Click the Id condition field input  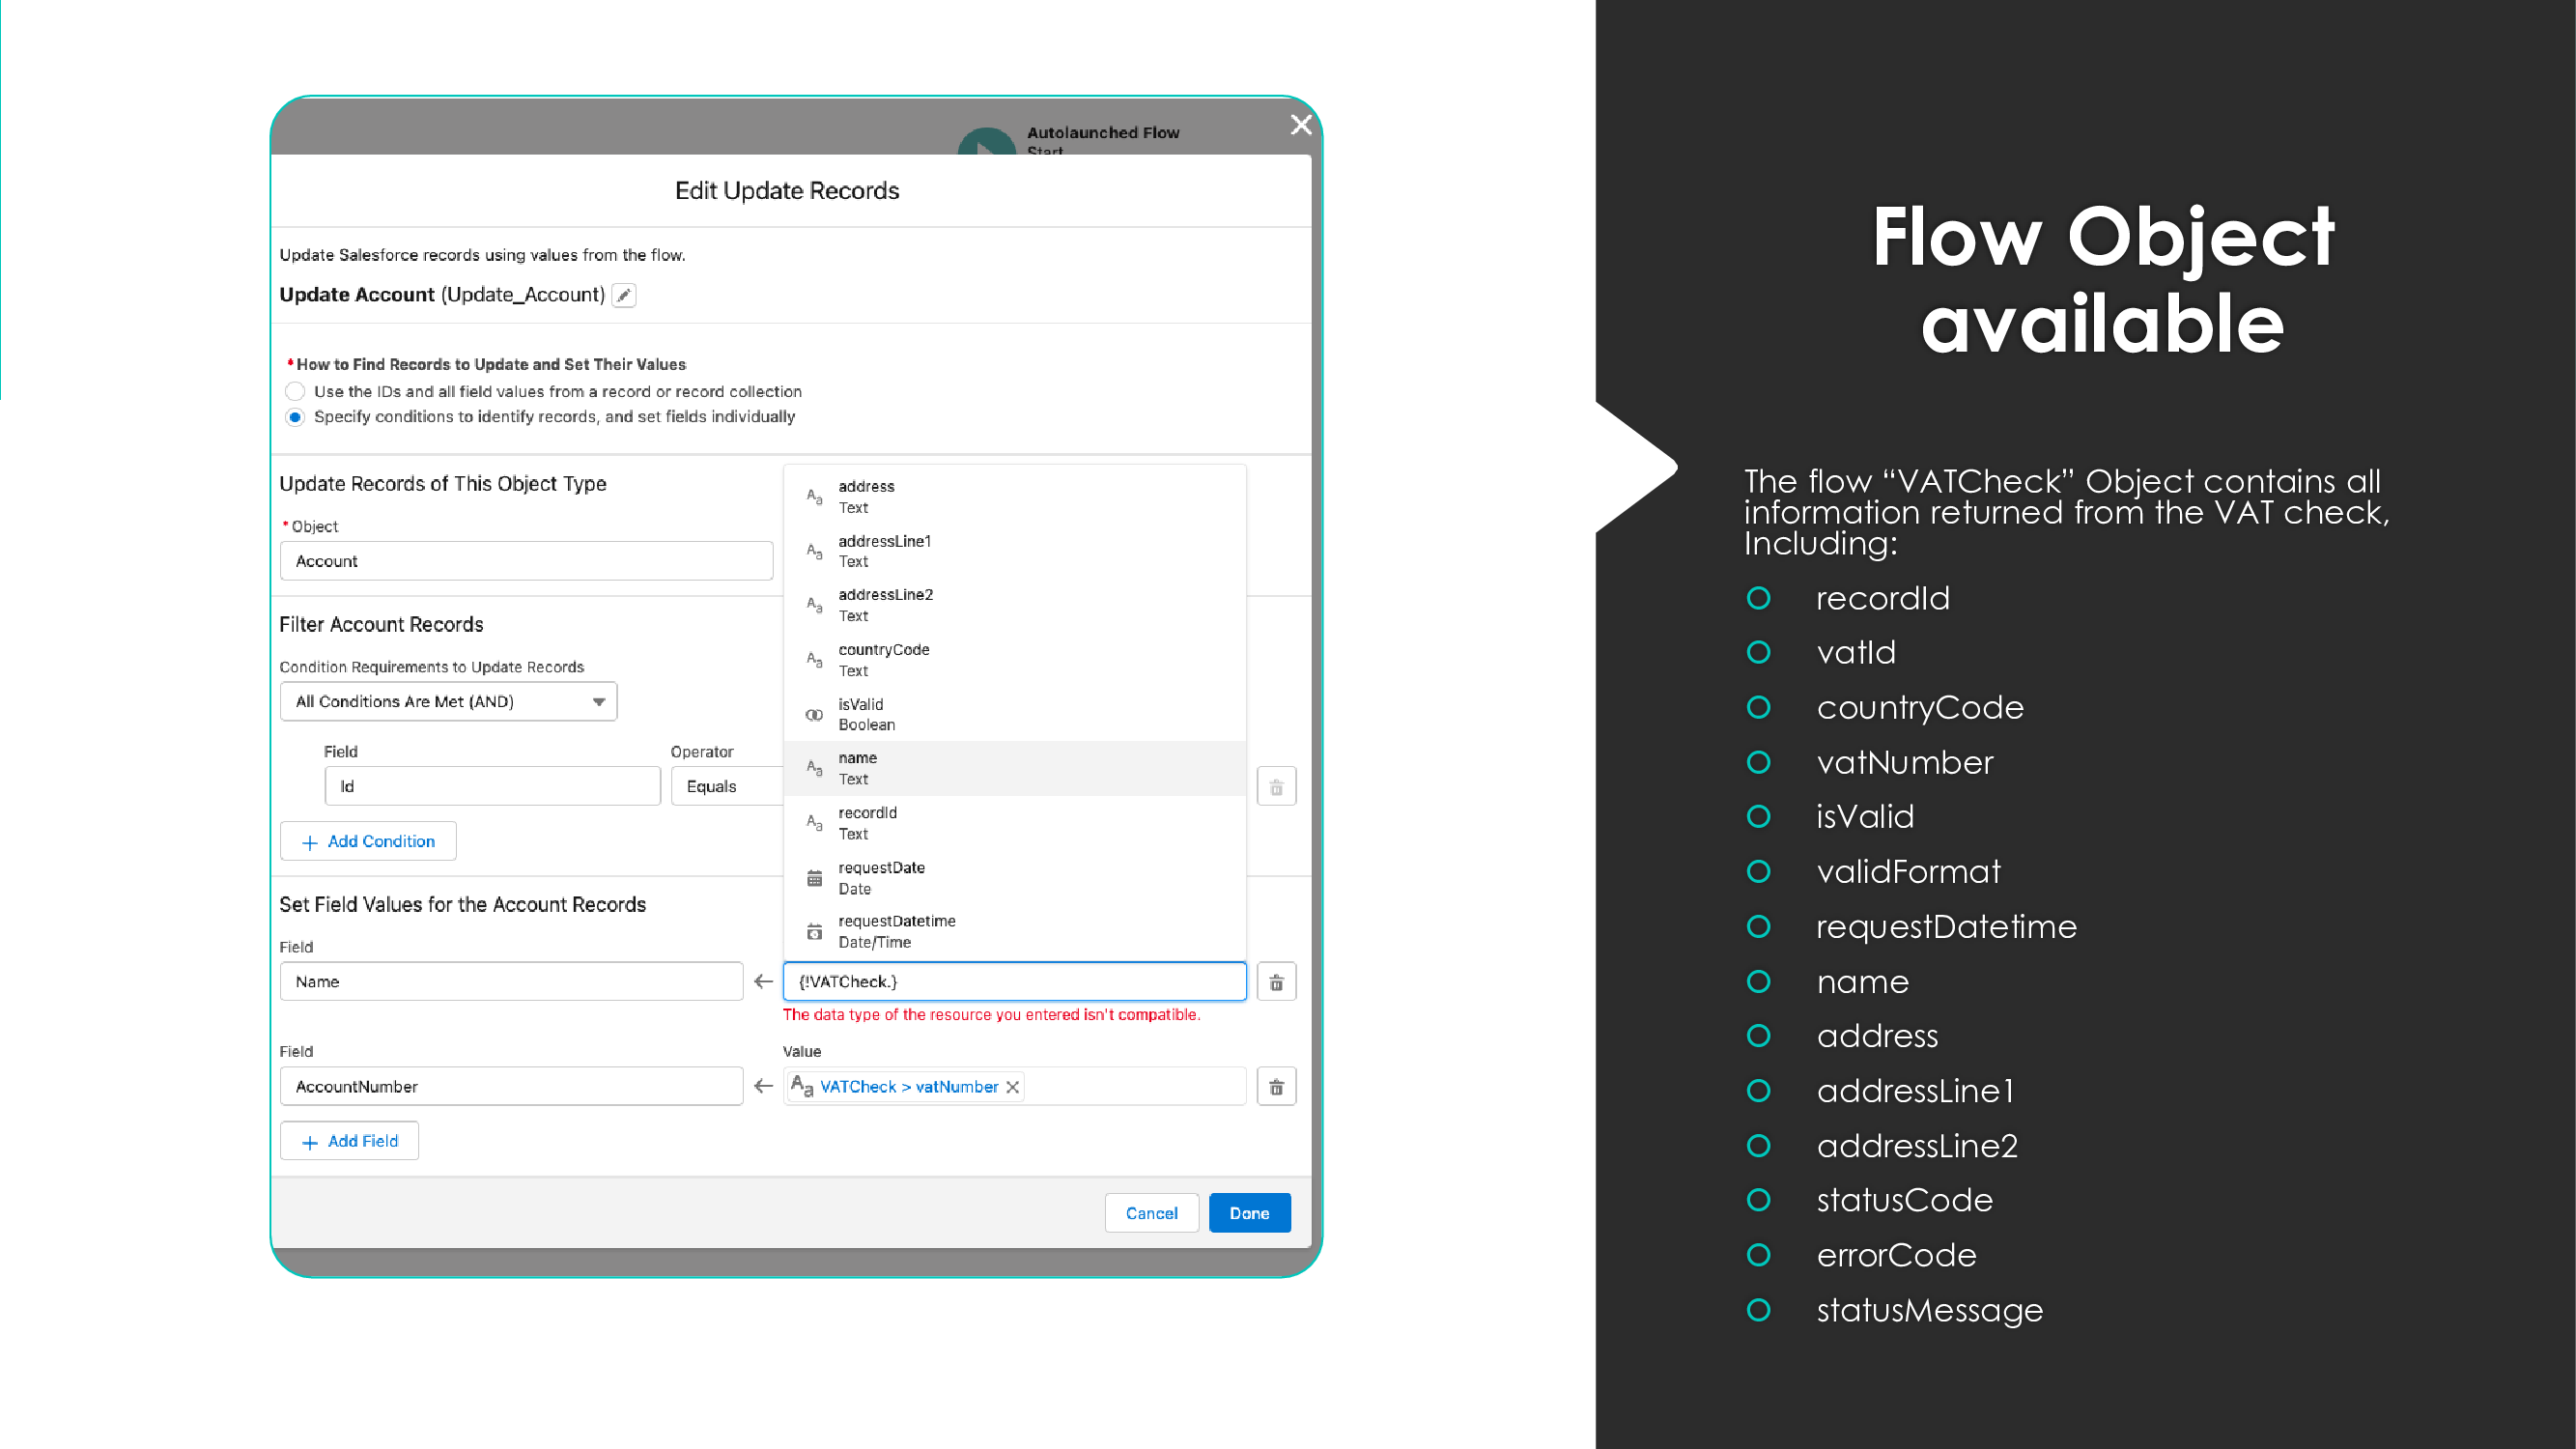pyautogui.click(x=492, y=787)
